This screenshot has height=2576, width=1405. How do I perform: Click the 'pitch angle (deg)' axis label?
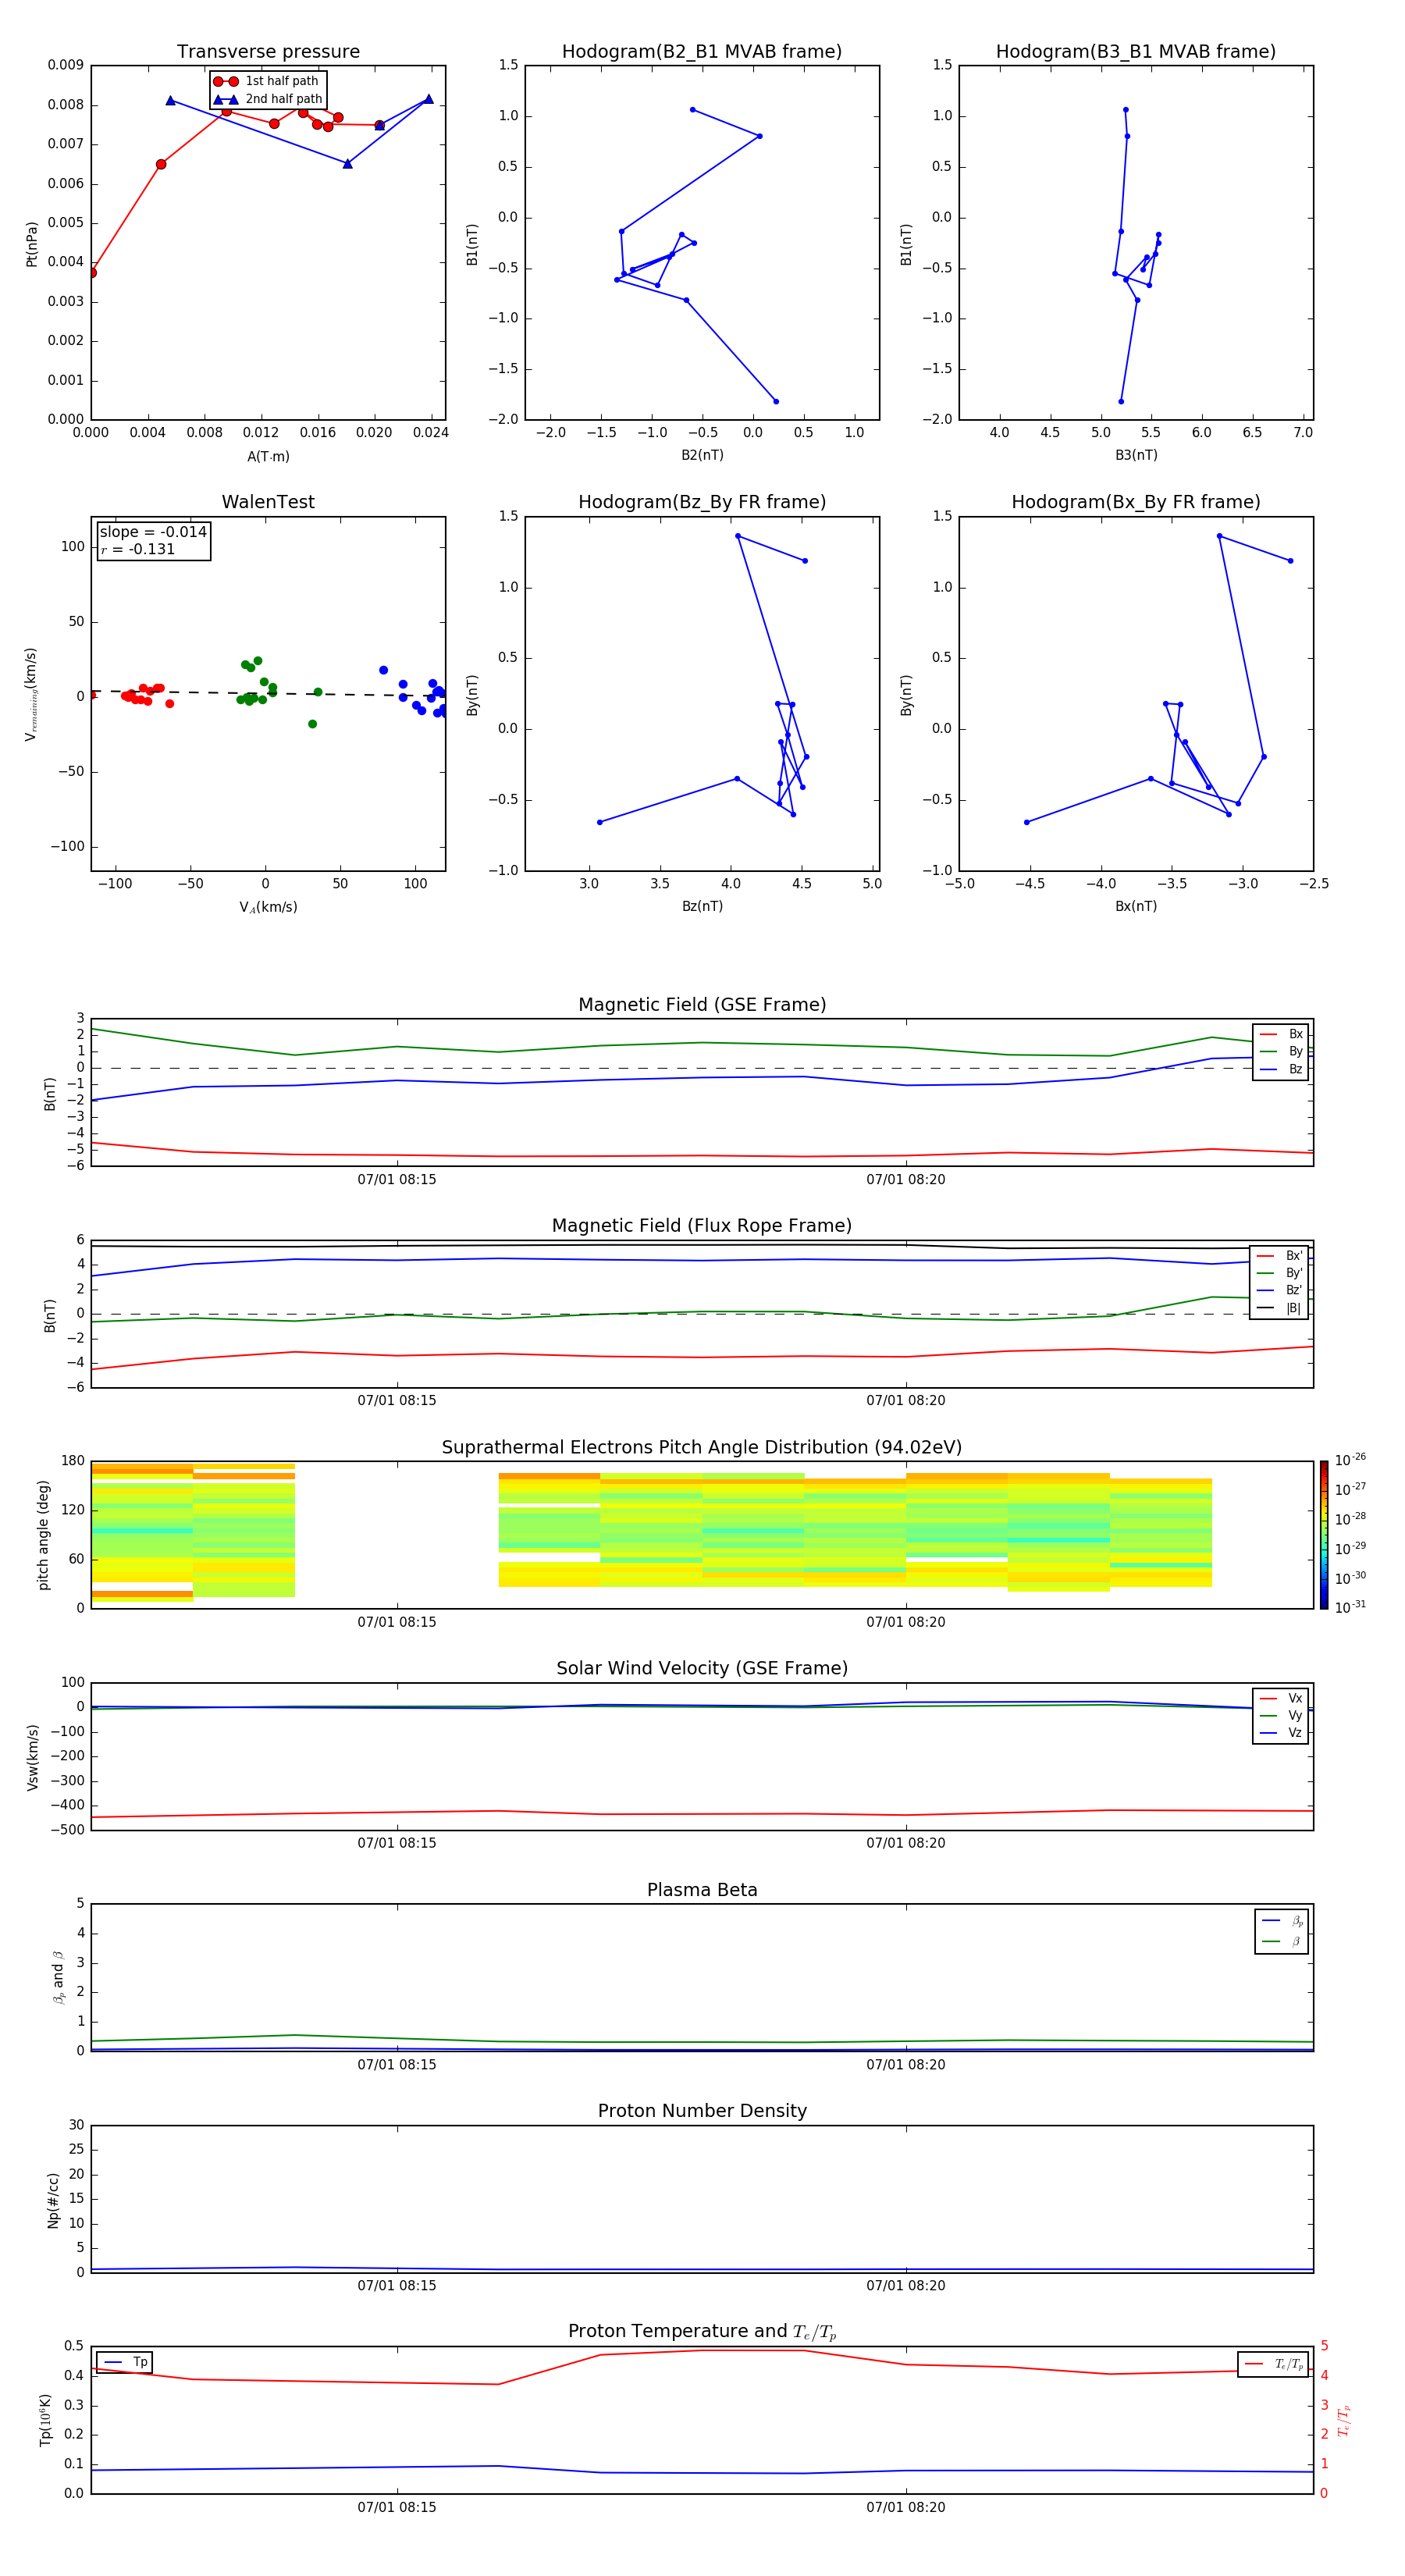(43, 1535)
